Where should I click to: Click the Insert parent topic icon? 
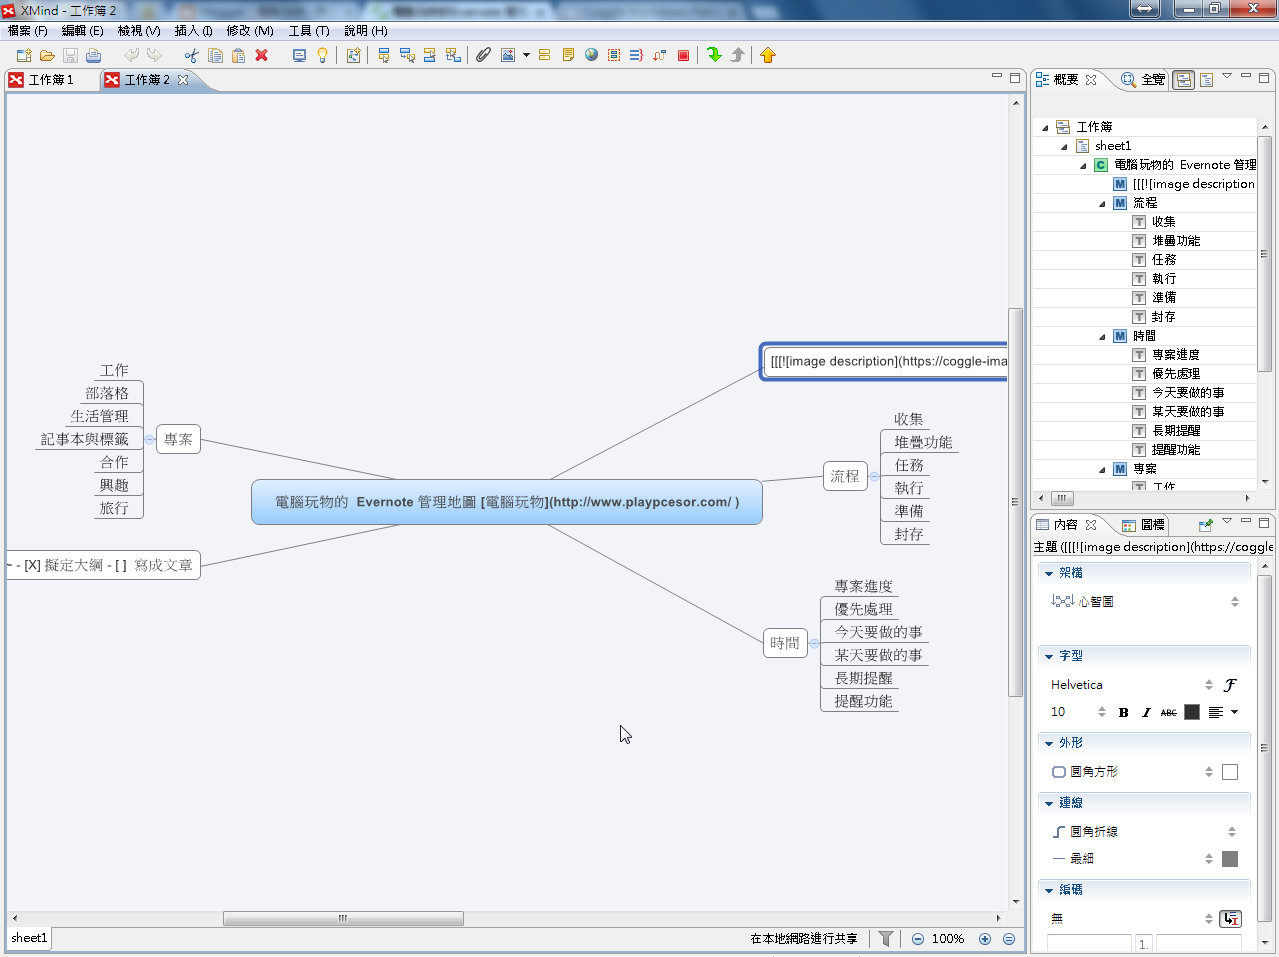coord(453,55)
